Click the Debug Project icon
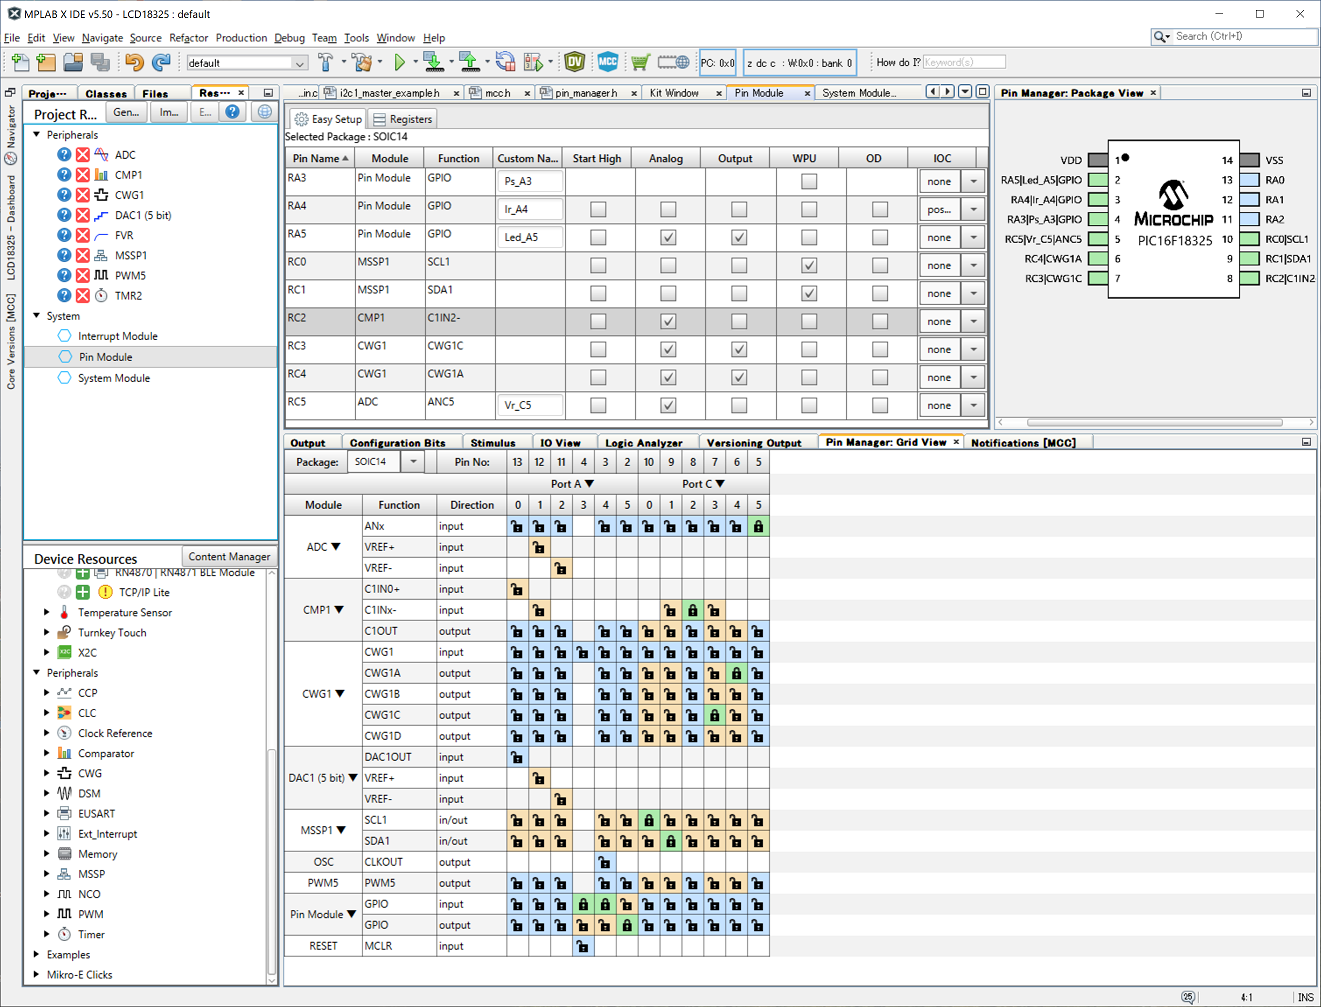The width and height of the screenshot is (1321, 1007). pyautogui.click(x=533, y=62)
